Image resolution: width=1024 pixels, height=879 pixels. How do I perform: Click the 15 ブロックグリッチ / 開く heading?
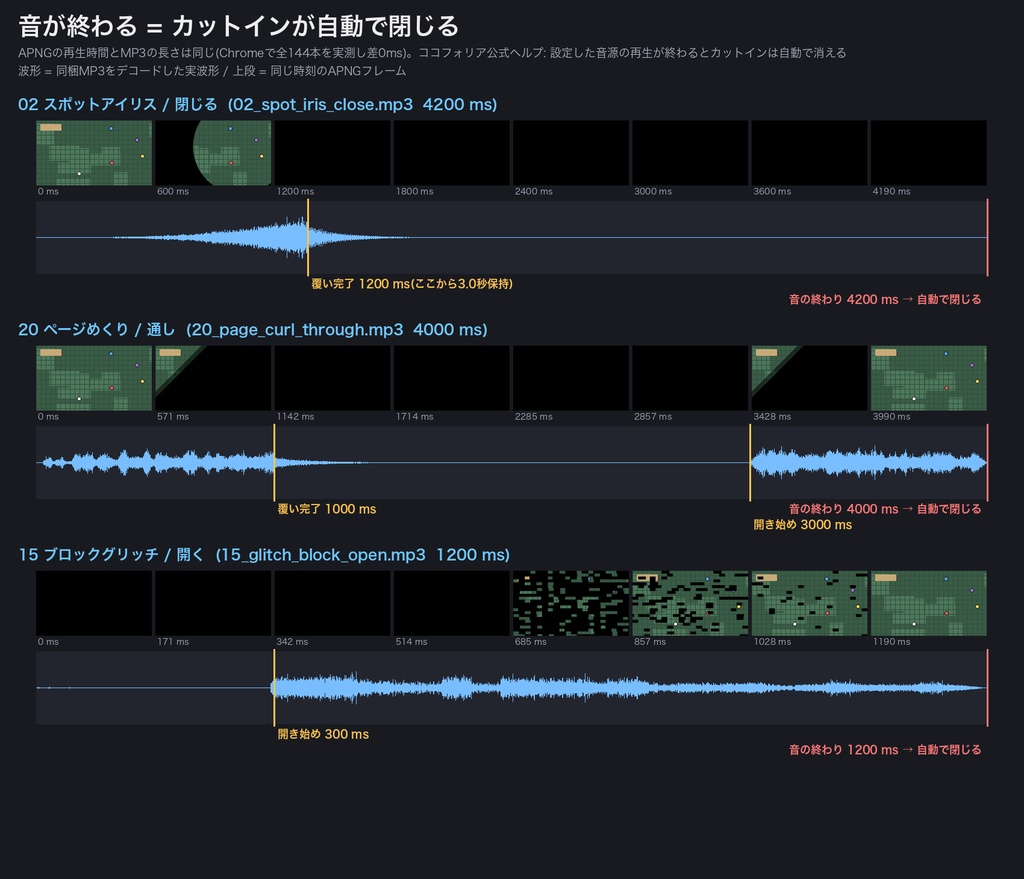pyautogui.click(x=264, y=555)
